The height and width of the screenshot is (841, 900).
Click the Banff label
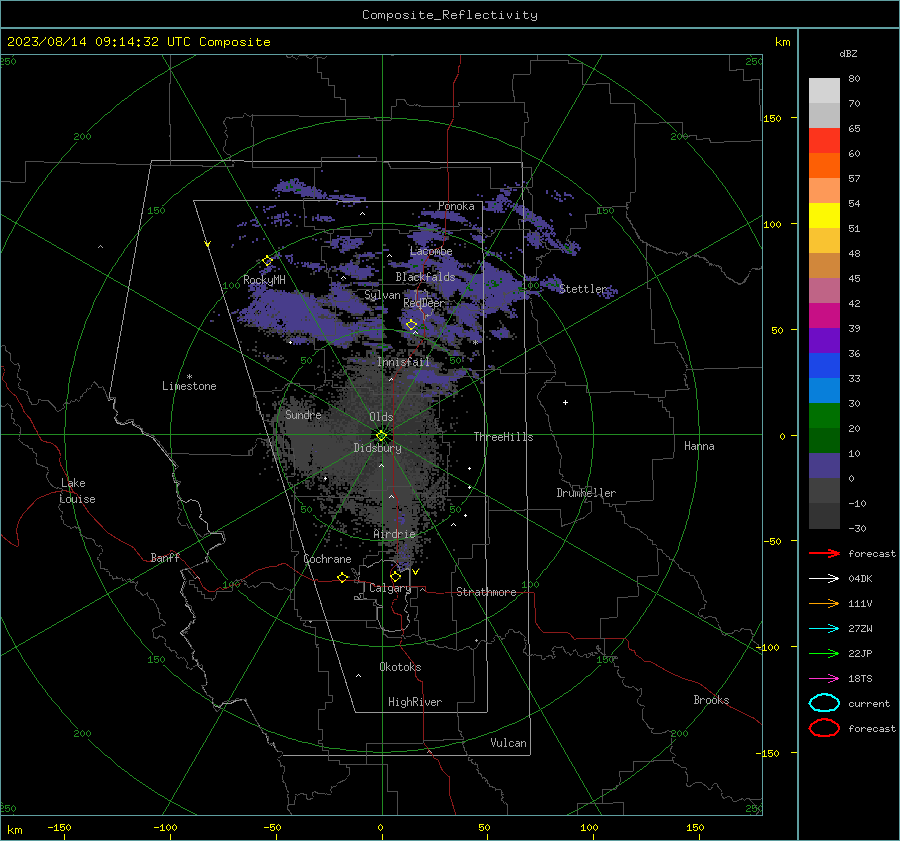point(165,558)
